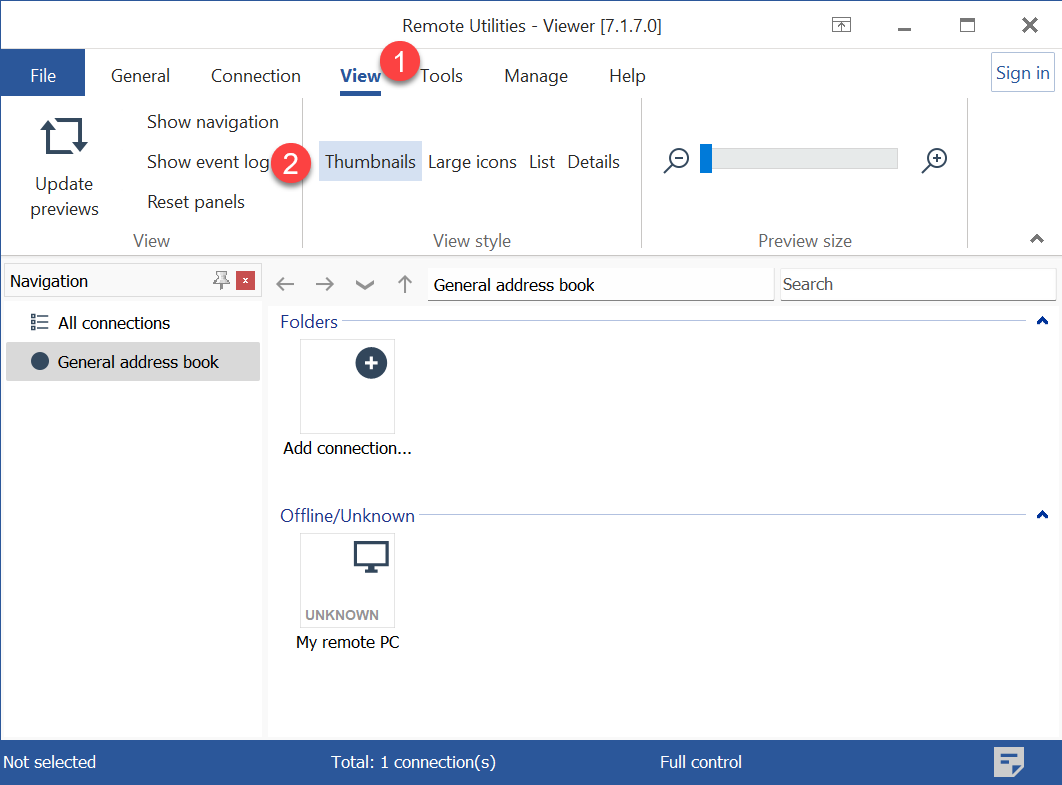1062x785 pixels.
Task: Click the Update previews icon
Action: pyautogui.click(x=64, y=135)
